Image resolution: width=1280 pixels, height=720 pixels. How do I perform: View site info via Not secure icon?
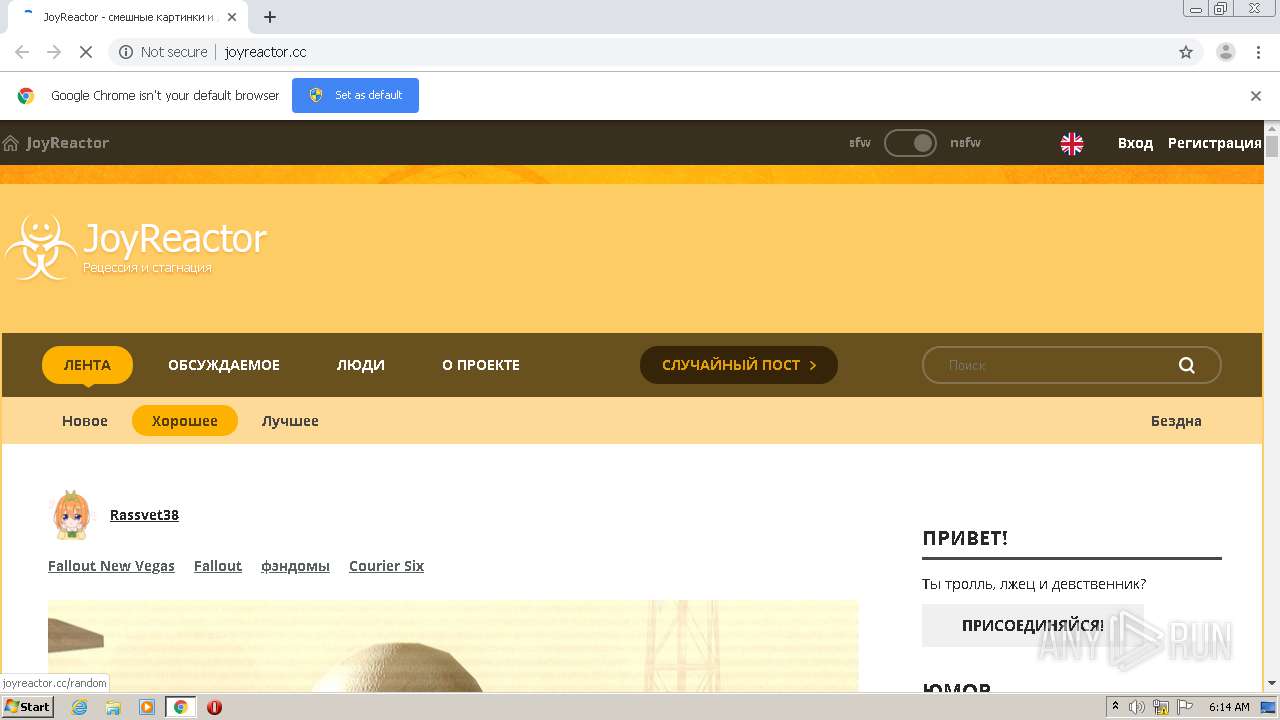tap(126, 52)
